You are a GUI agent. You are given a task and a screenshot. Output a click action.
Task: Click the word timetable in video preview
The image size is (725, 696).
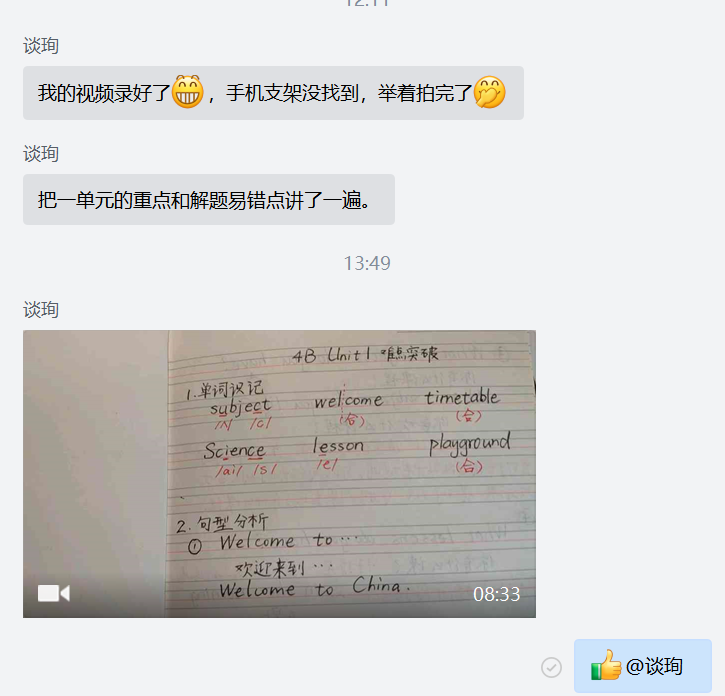coord(462,397)
